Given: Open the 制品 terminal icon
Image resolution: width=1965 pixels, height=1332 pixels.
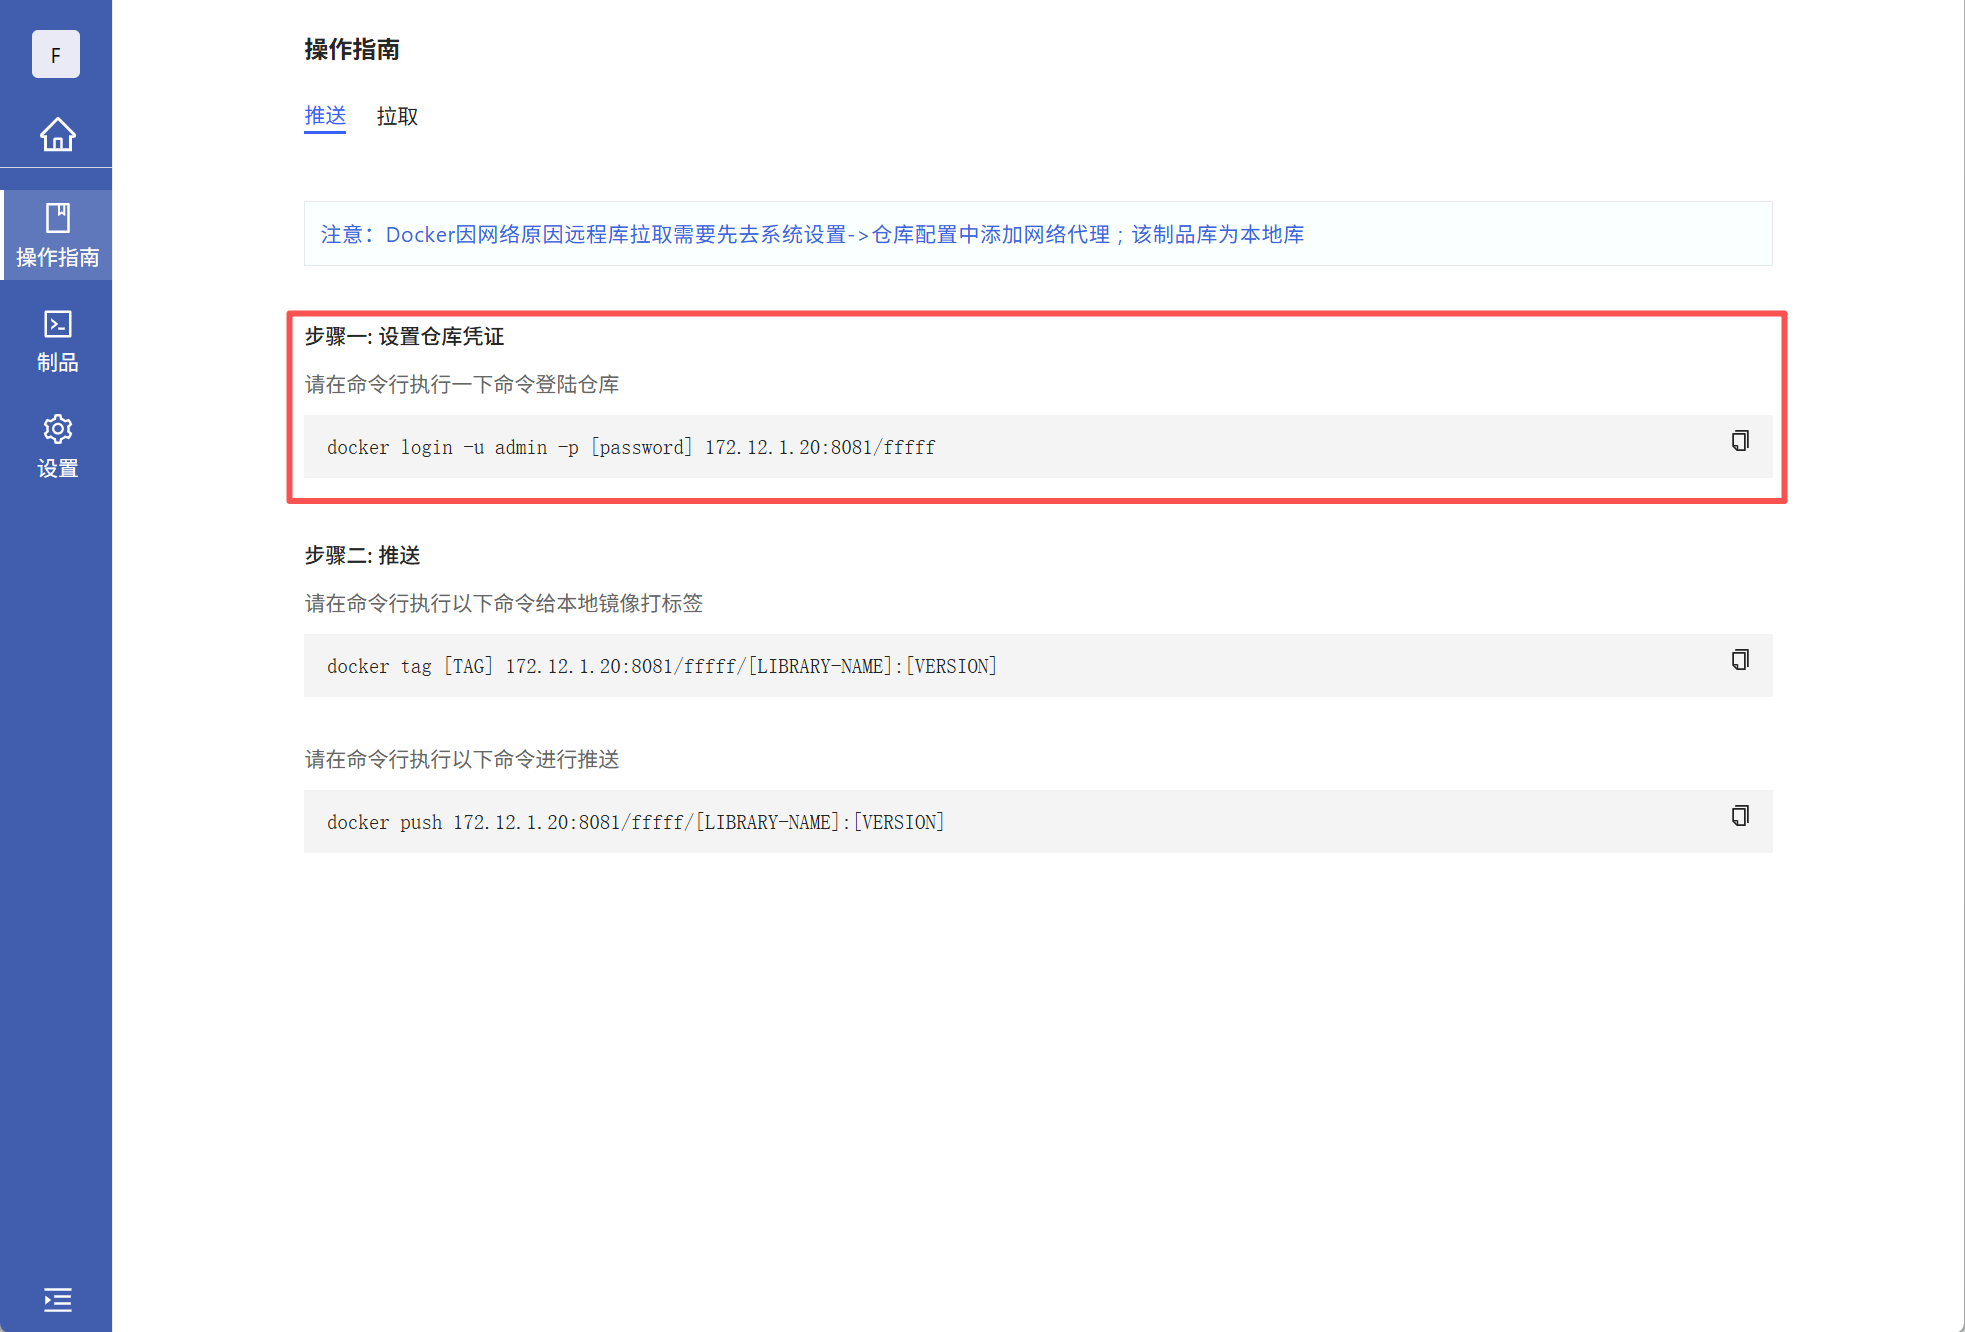Looking at the screenshot, I should tap(57, 324).
